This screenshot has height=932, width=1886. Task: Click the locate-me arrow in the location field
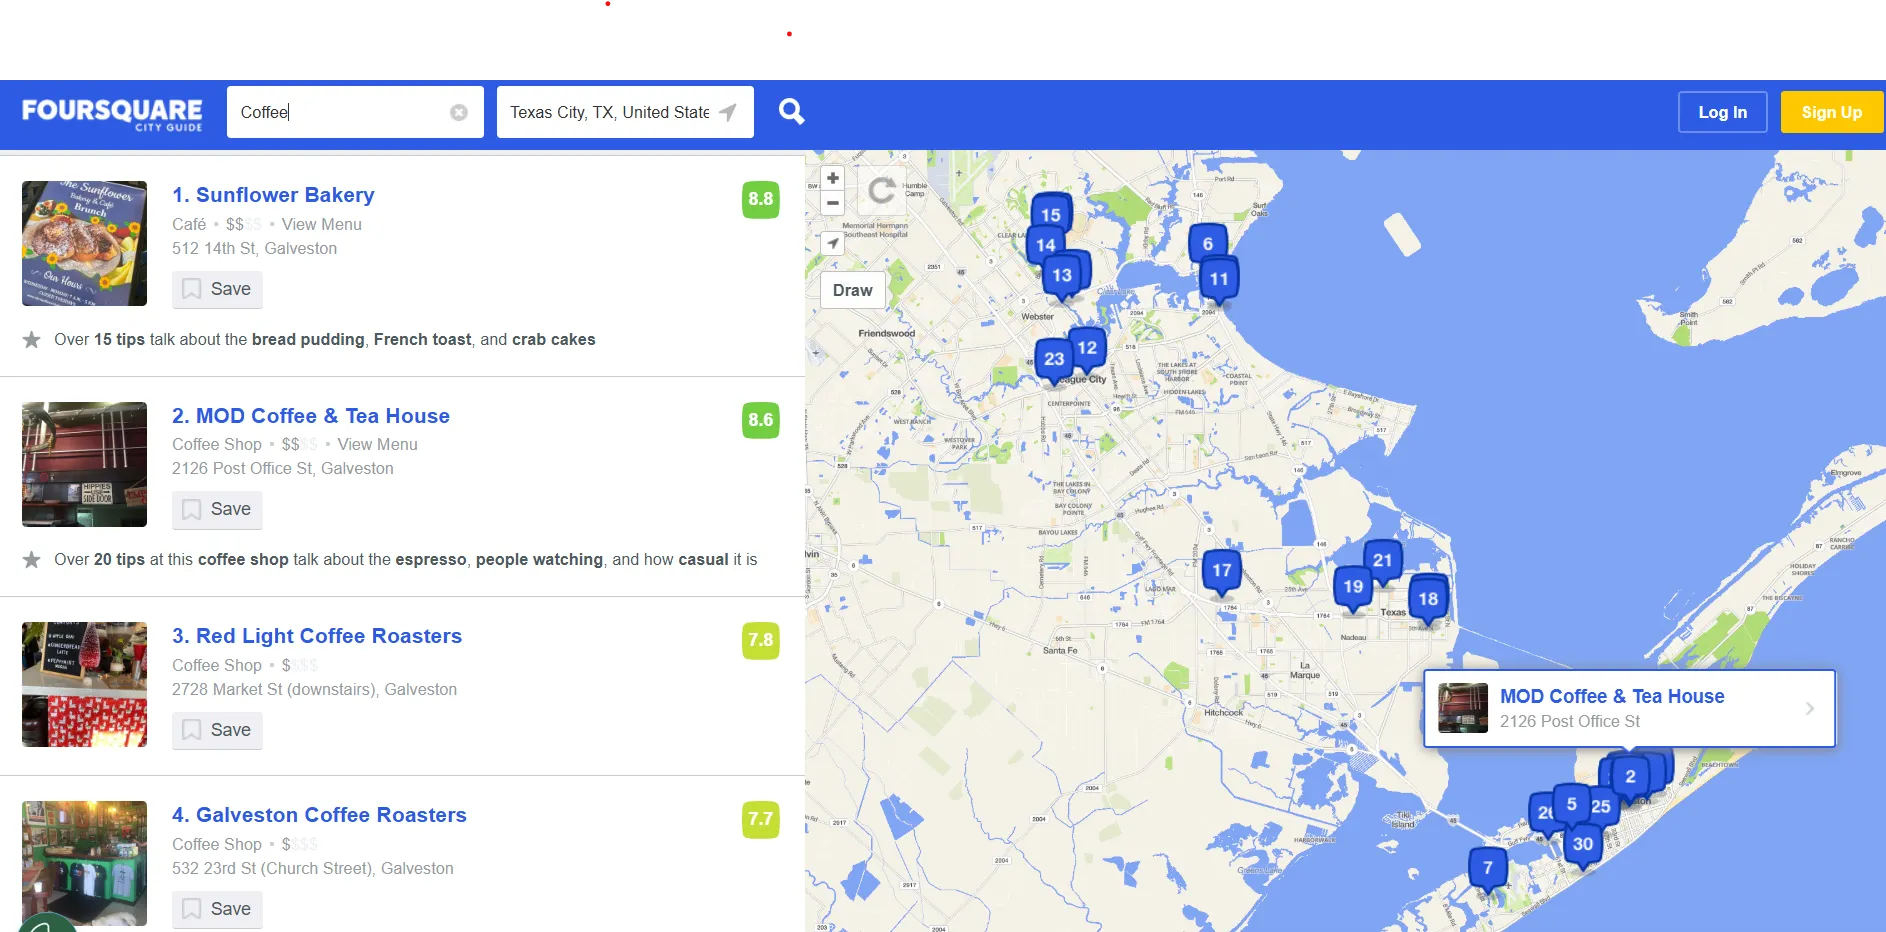pyautogui.click(x=727, y=112)
